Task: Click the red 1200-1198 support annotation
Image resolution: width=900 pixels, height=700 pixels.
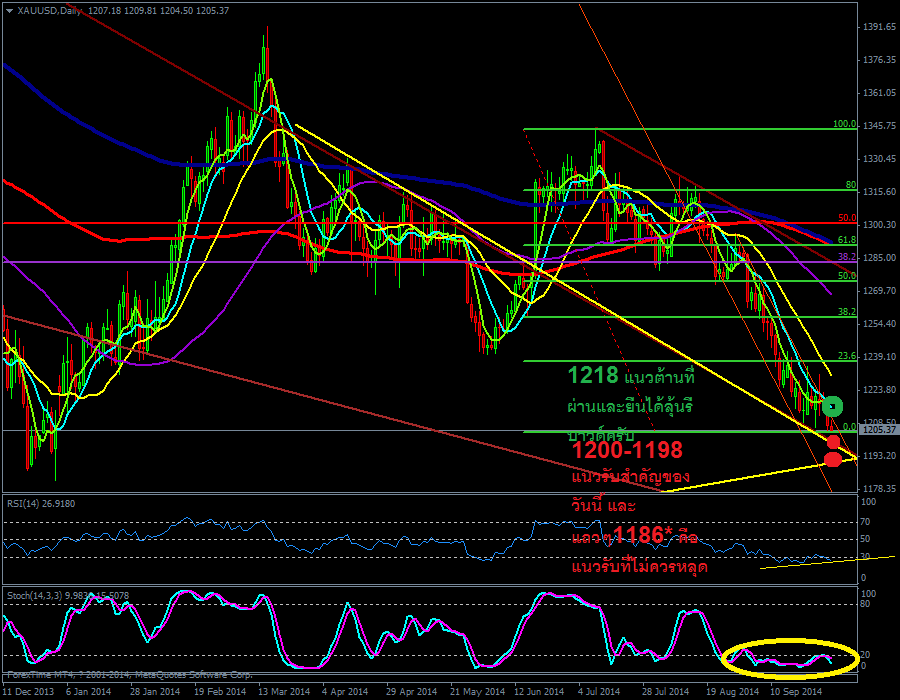Action: (x=627, y=451)
